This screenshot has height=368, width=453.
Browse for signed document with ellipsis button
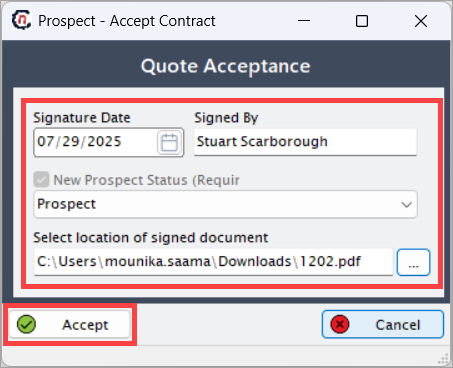click(x=413, y=262)
